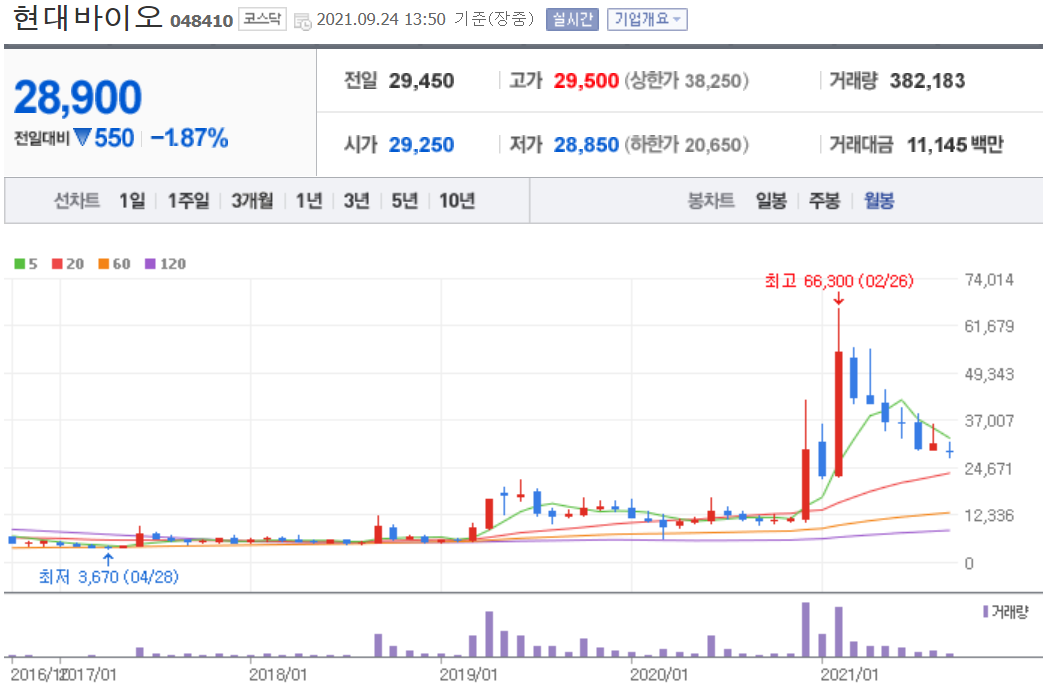
Task: Click the 12,336 price axis label
Action: pos(989,515)
